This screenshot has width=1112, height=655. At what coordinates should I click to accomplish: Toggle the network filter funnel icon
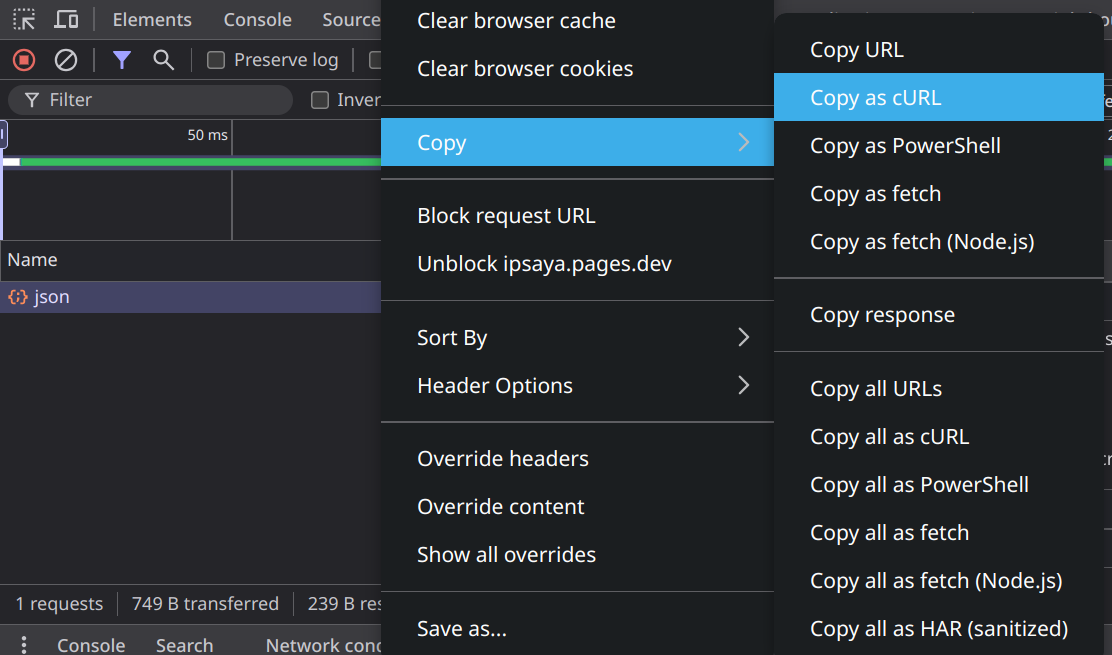click(122, 60)
